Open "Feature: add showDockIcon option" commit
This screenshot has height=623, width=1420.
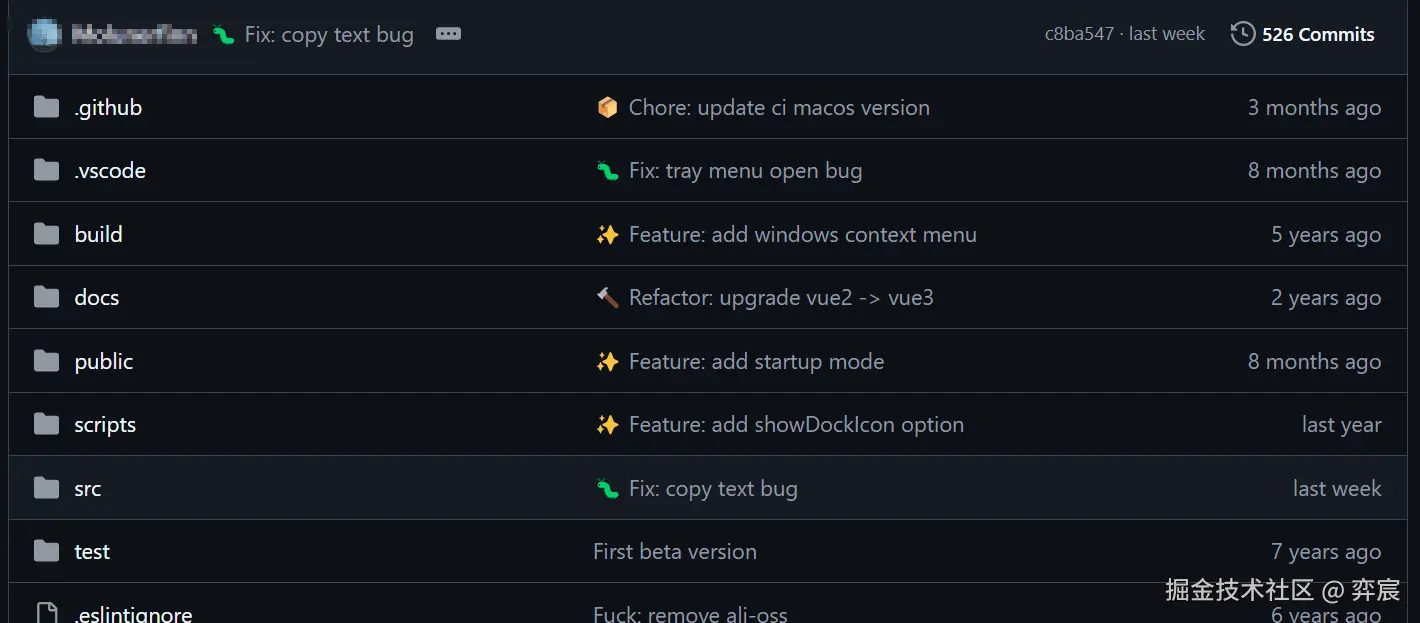pos(796,425)
